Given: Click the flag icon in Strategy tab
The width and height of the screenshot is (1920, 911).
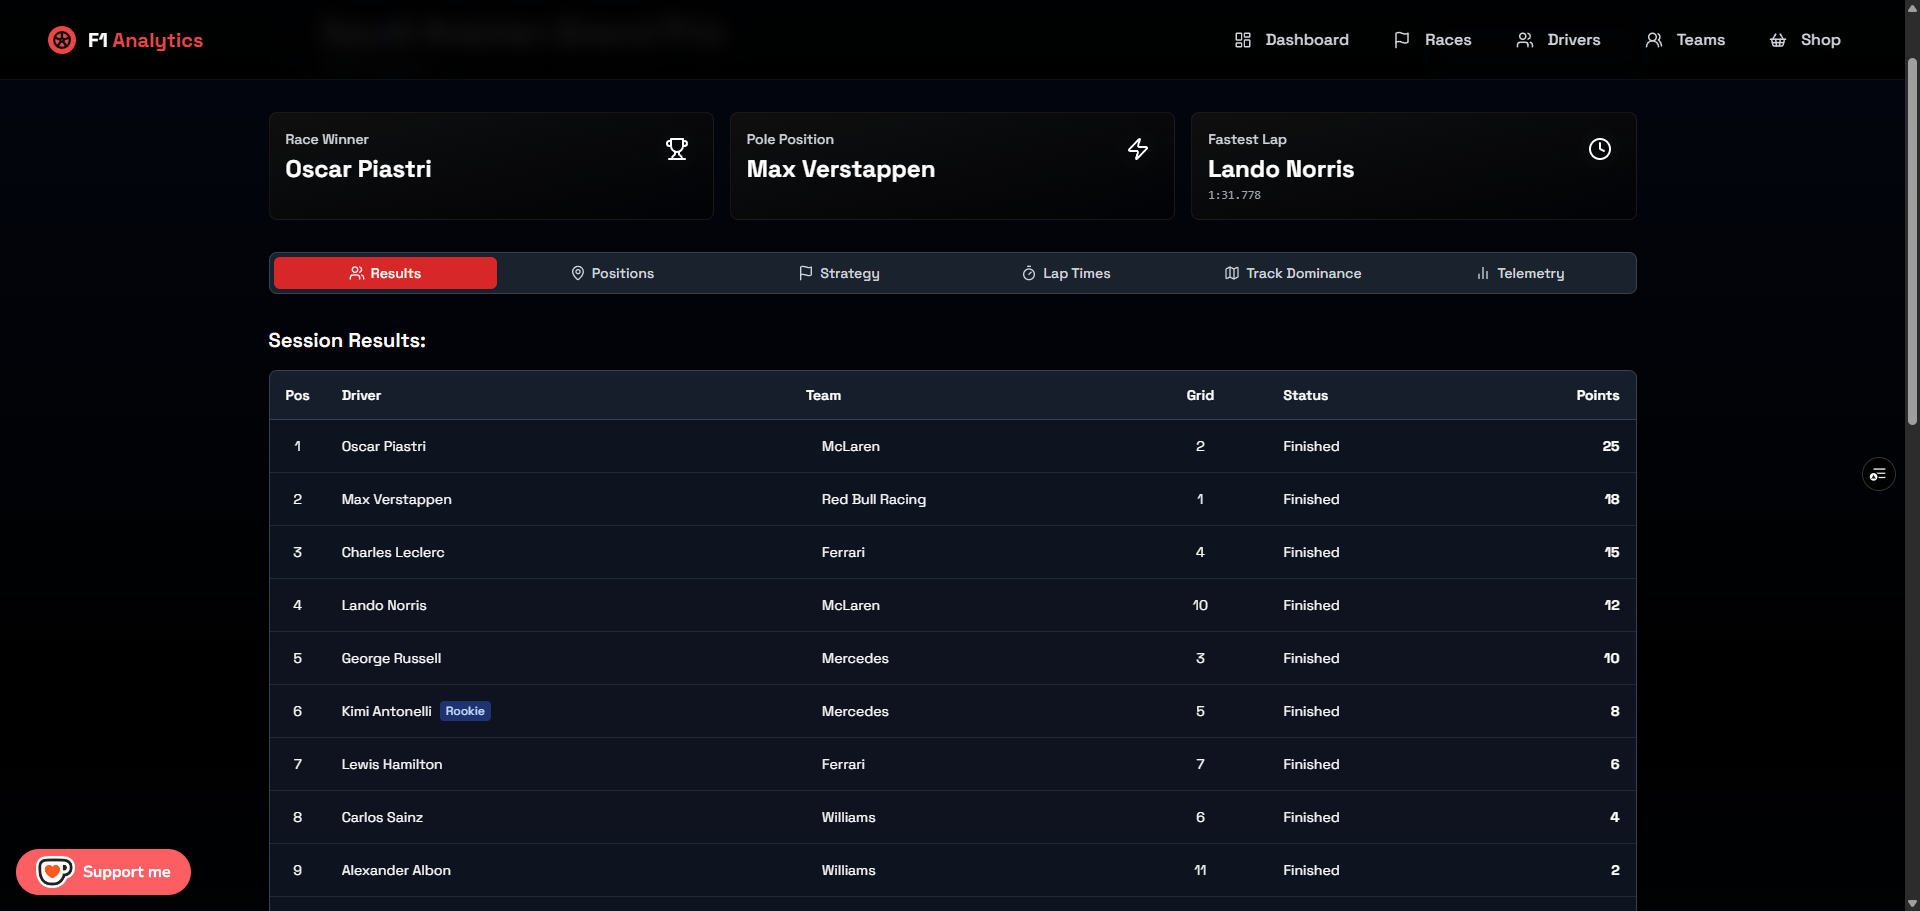Looking at the screenshot, I should (806, 273).
